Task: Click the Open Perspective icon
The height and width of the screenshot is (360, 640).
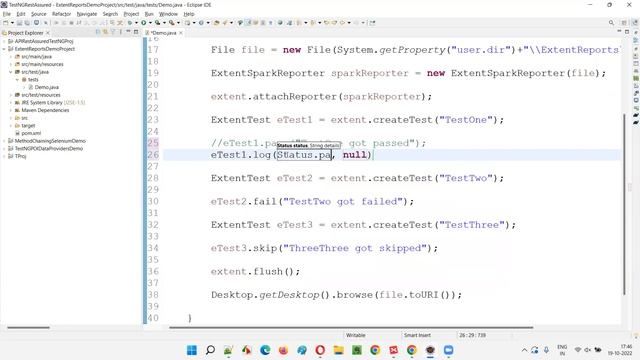Action: pyautogui.click(x=624, y=23)
